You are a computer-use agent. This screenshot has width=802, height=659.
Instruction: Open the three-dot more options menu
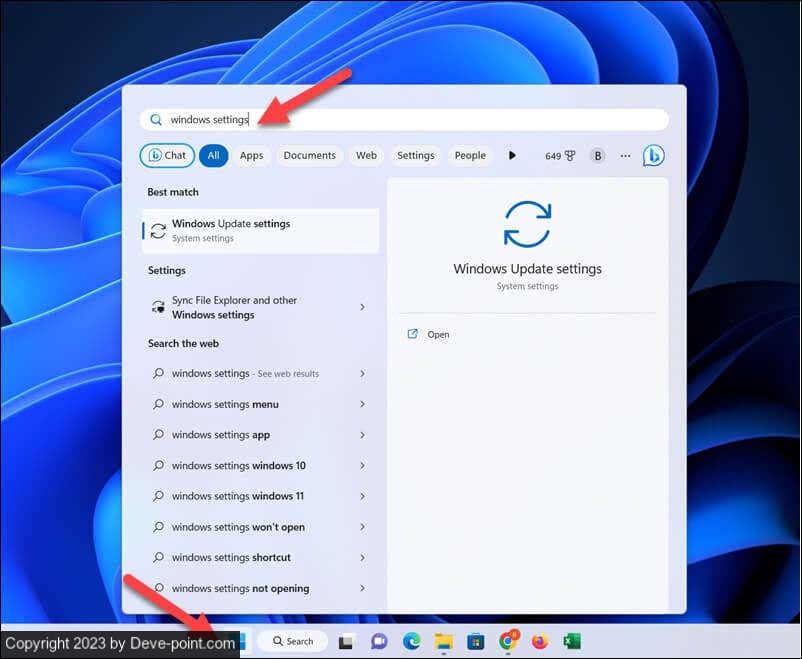(625, 155)
